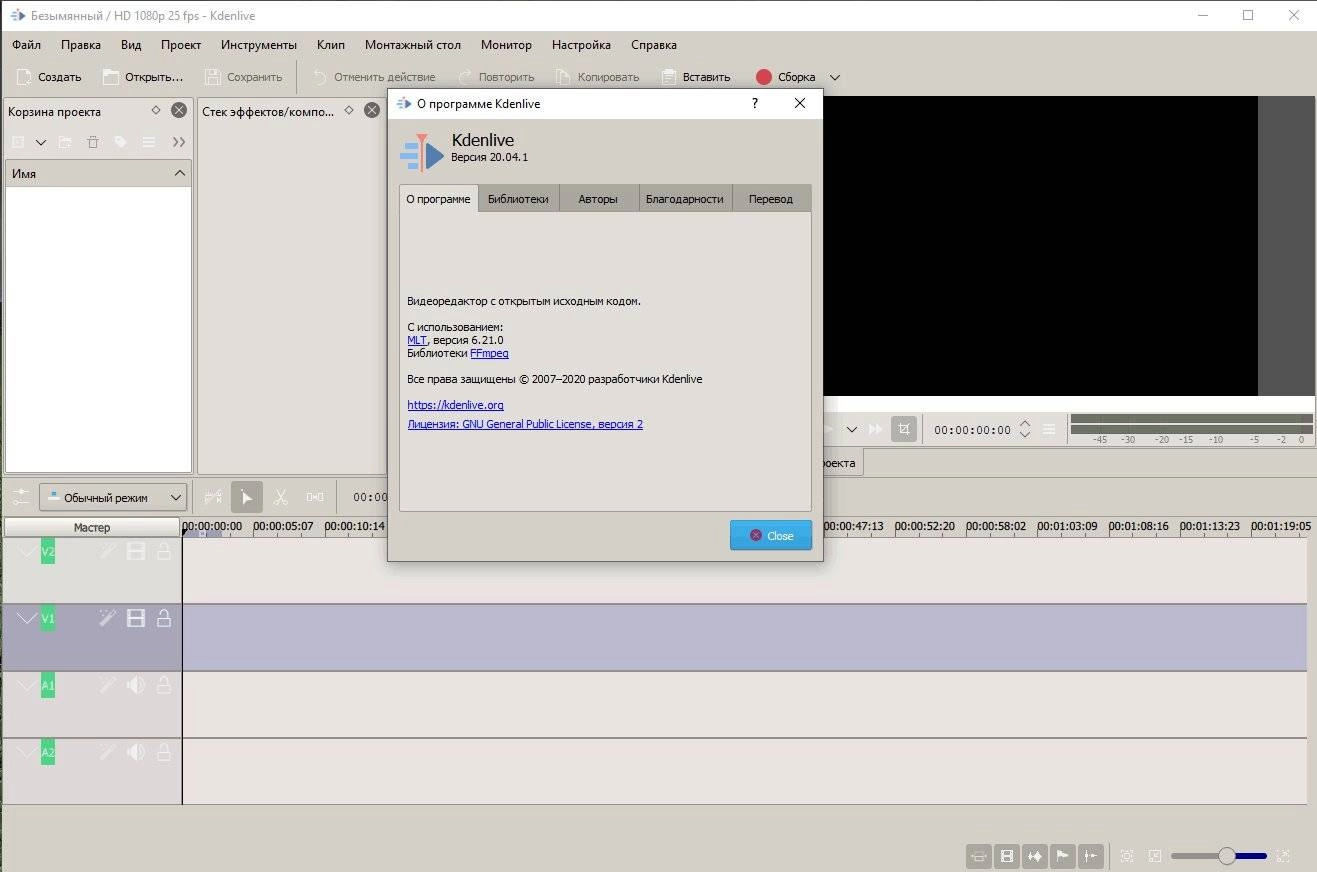1317x872 pixels.
Task: Click the create folder icon in project bin
Action: click(65, 142)
